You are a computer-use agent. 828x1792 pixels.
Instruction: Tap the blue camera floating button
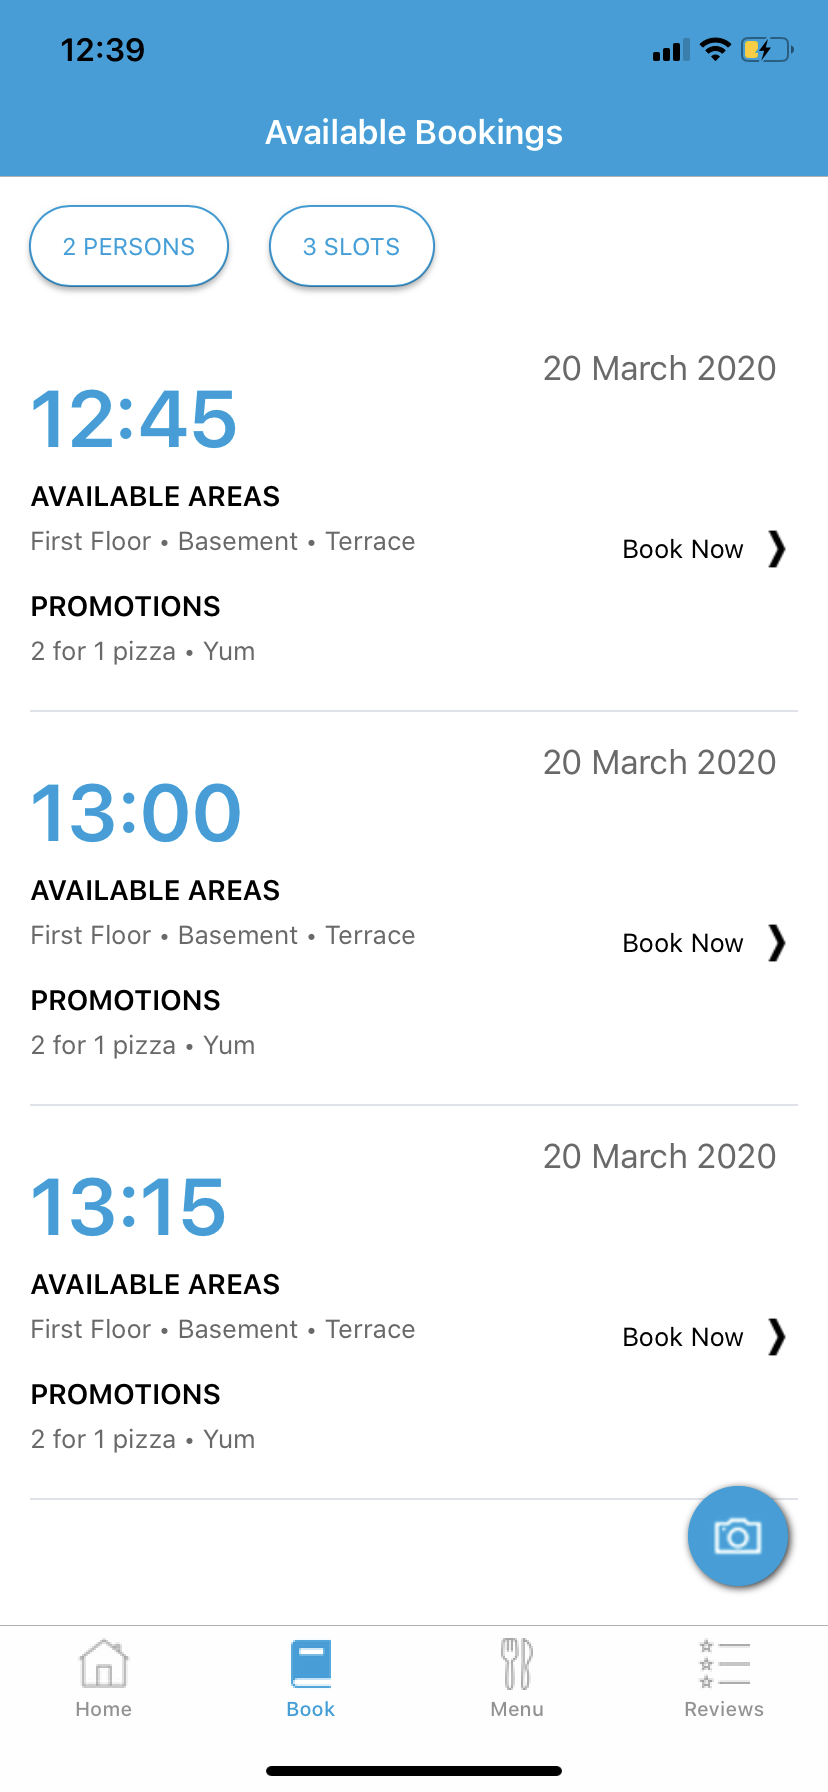(x=738, y=1536)
